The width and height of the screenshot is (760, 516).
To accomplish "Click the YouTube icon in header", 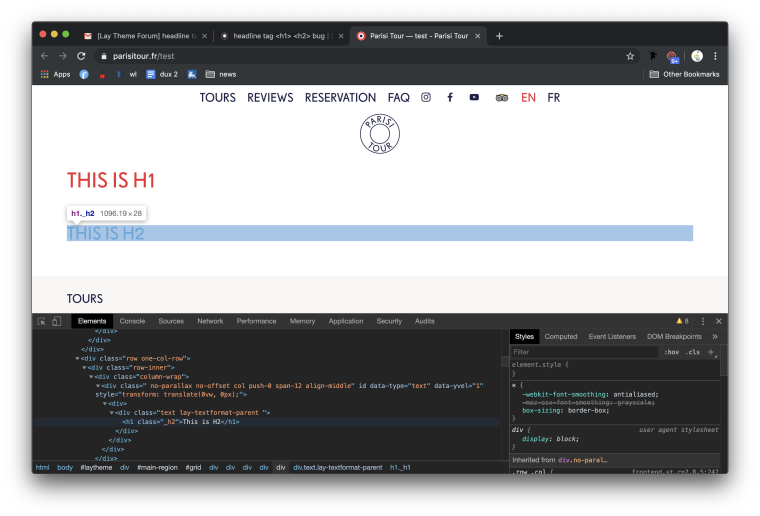I will point(474,98).
